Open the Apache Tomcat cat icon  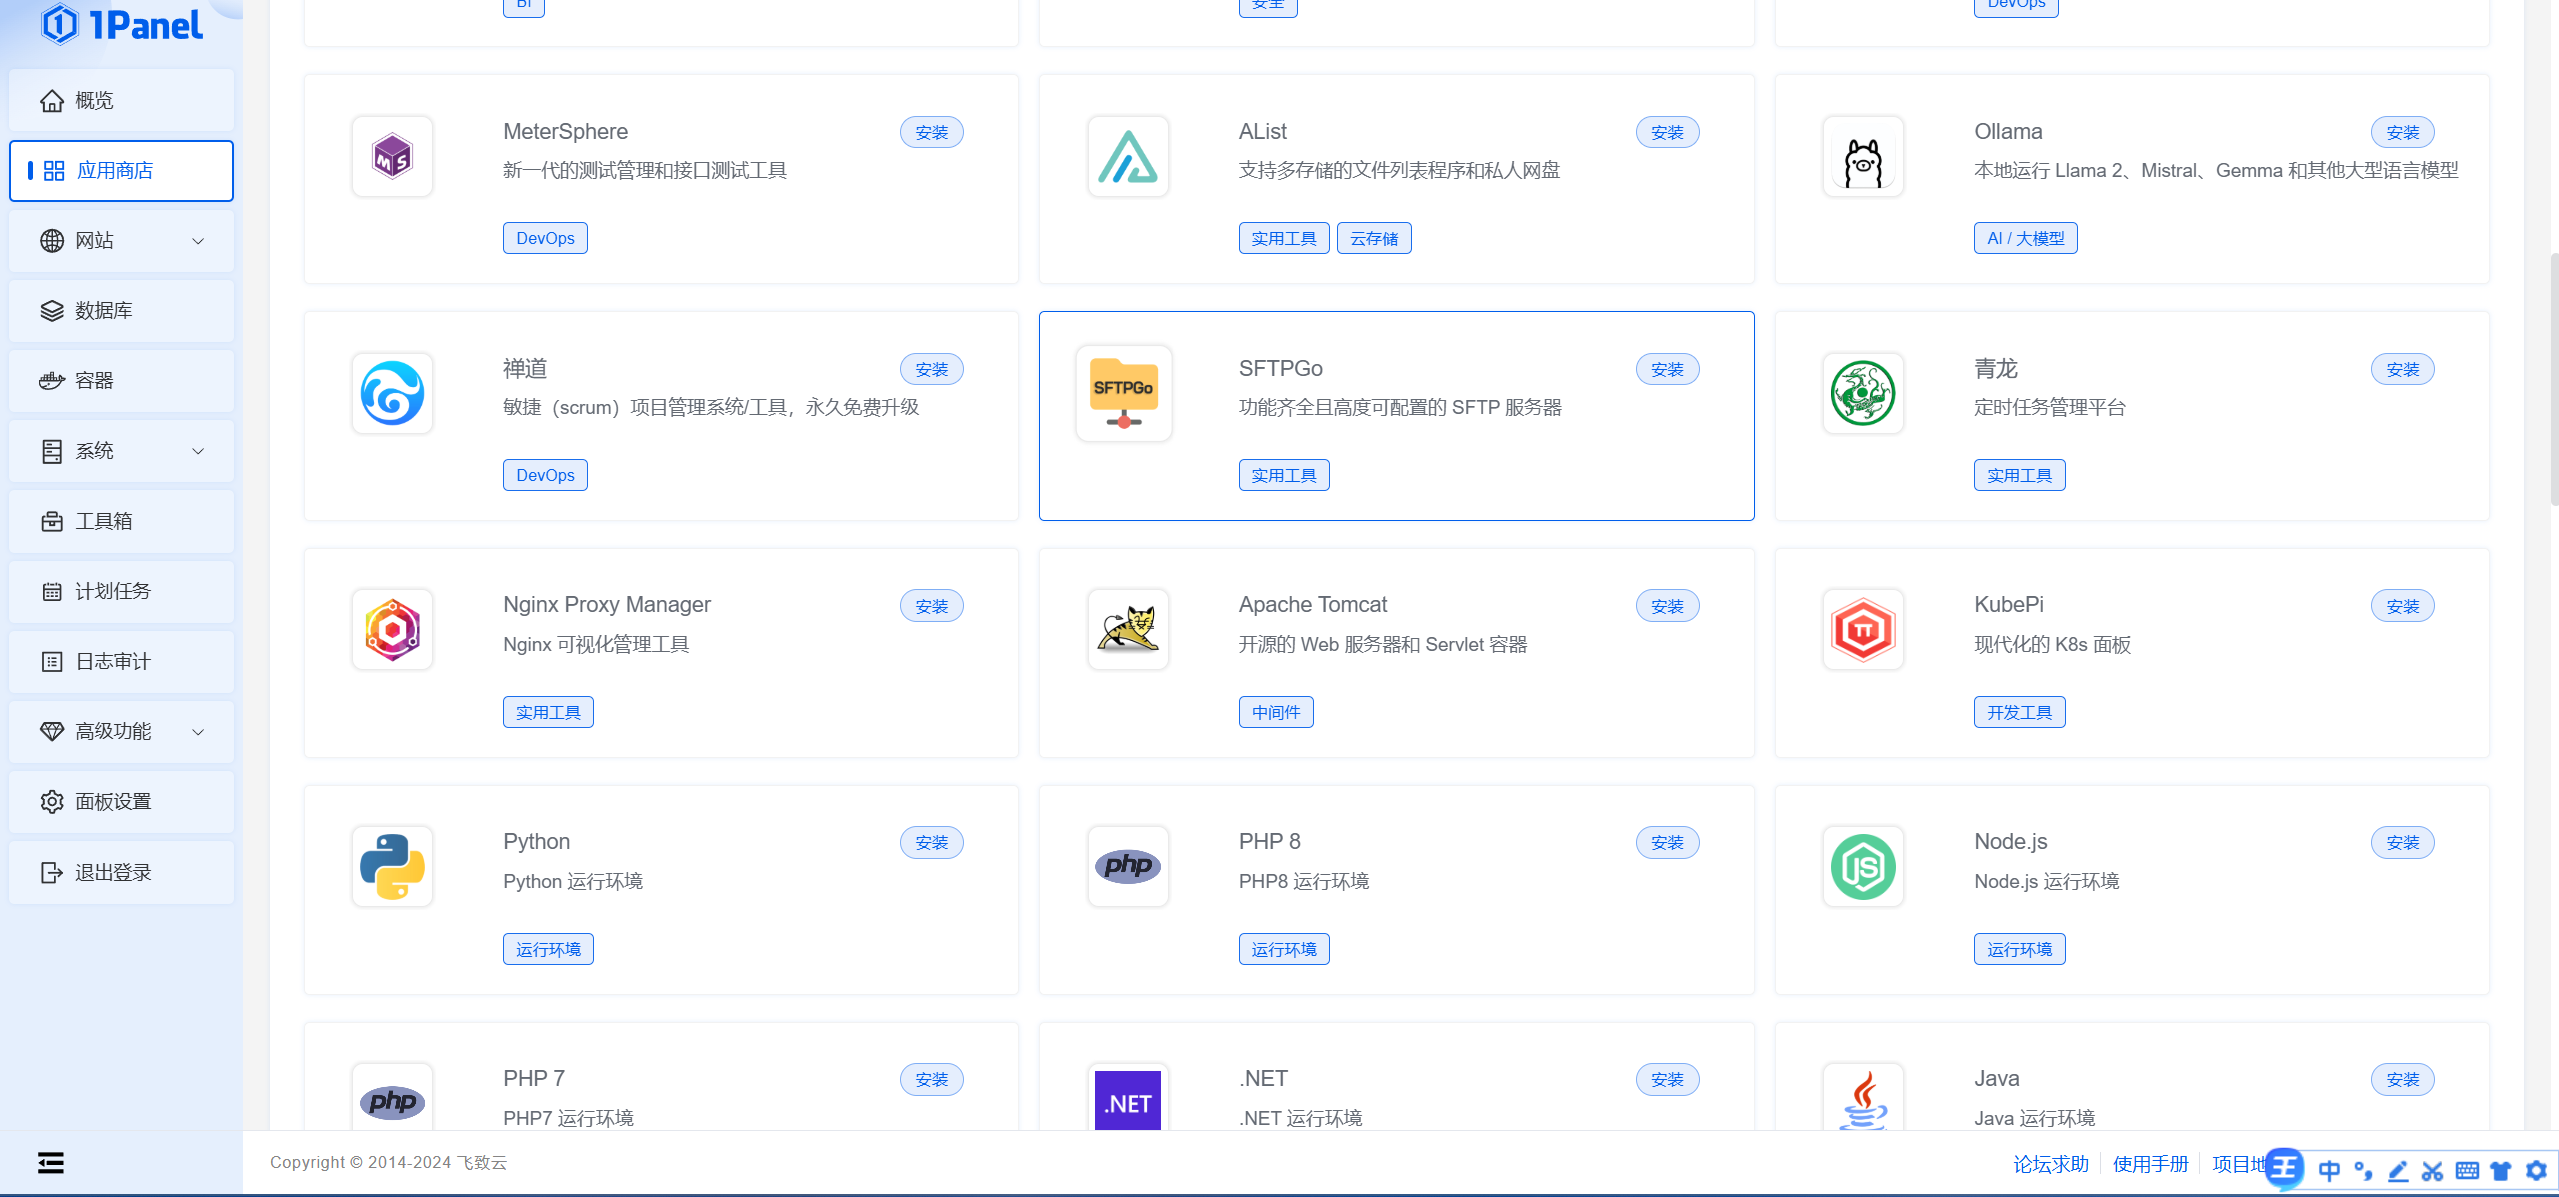[x=1128, y=630]
